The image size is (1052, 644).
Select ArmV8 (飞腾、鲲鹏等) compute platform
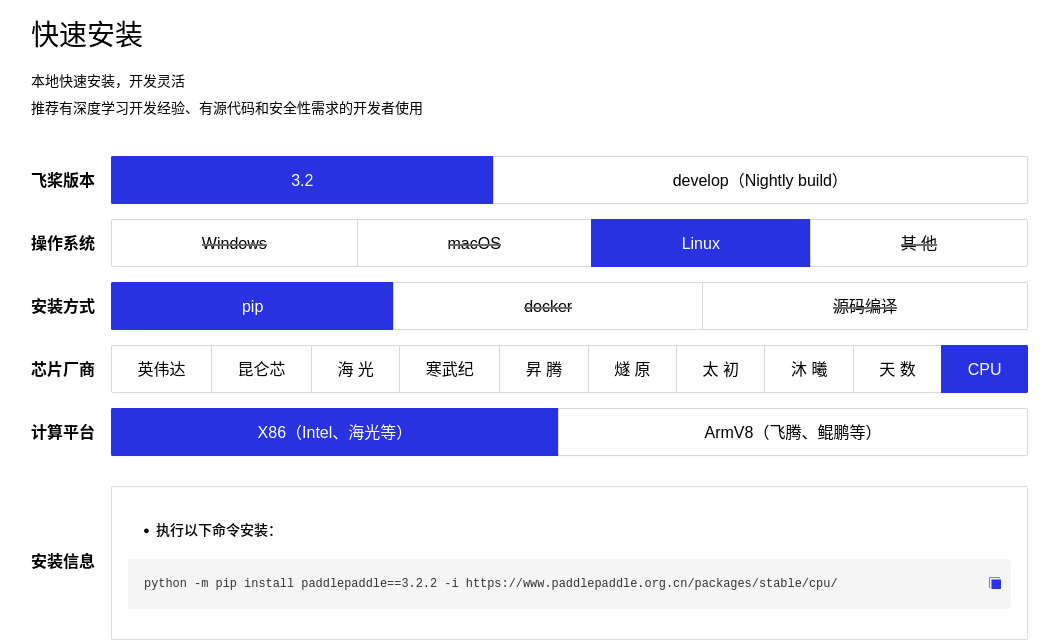(792, 432)
